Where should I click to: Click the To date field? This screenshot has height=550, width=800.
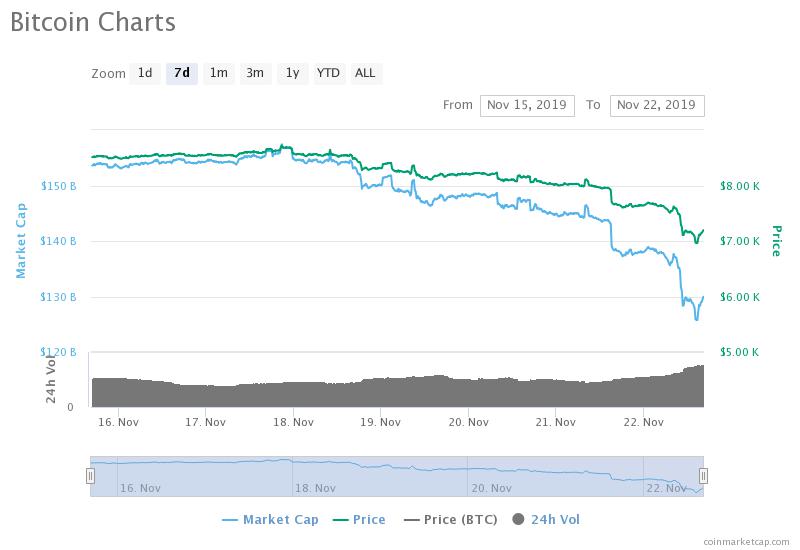657,106
